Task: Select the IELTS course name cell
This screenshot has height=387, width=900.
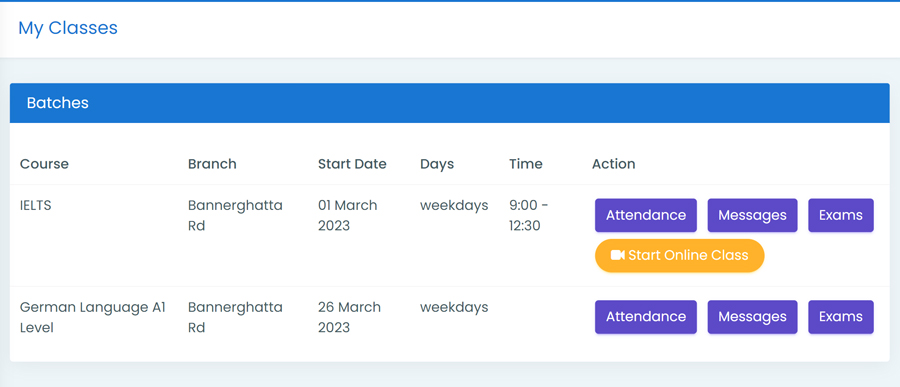Action: [36, 206]
